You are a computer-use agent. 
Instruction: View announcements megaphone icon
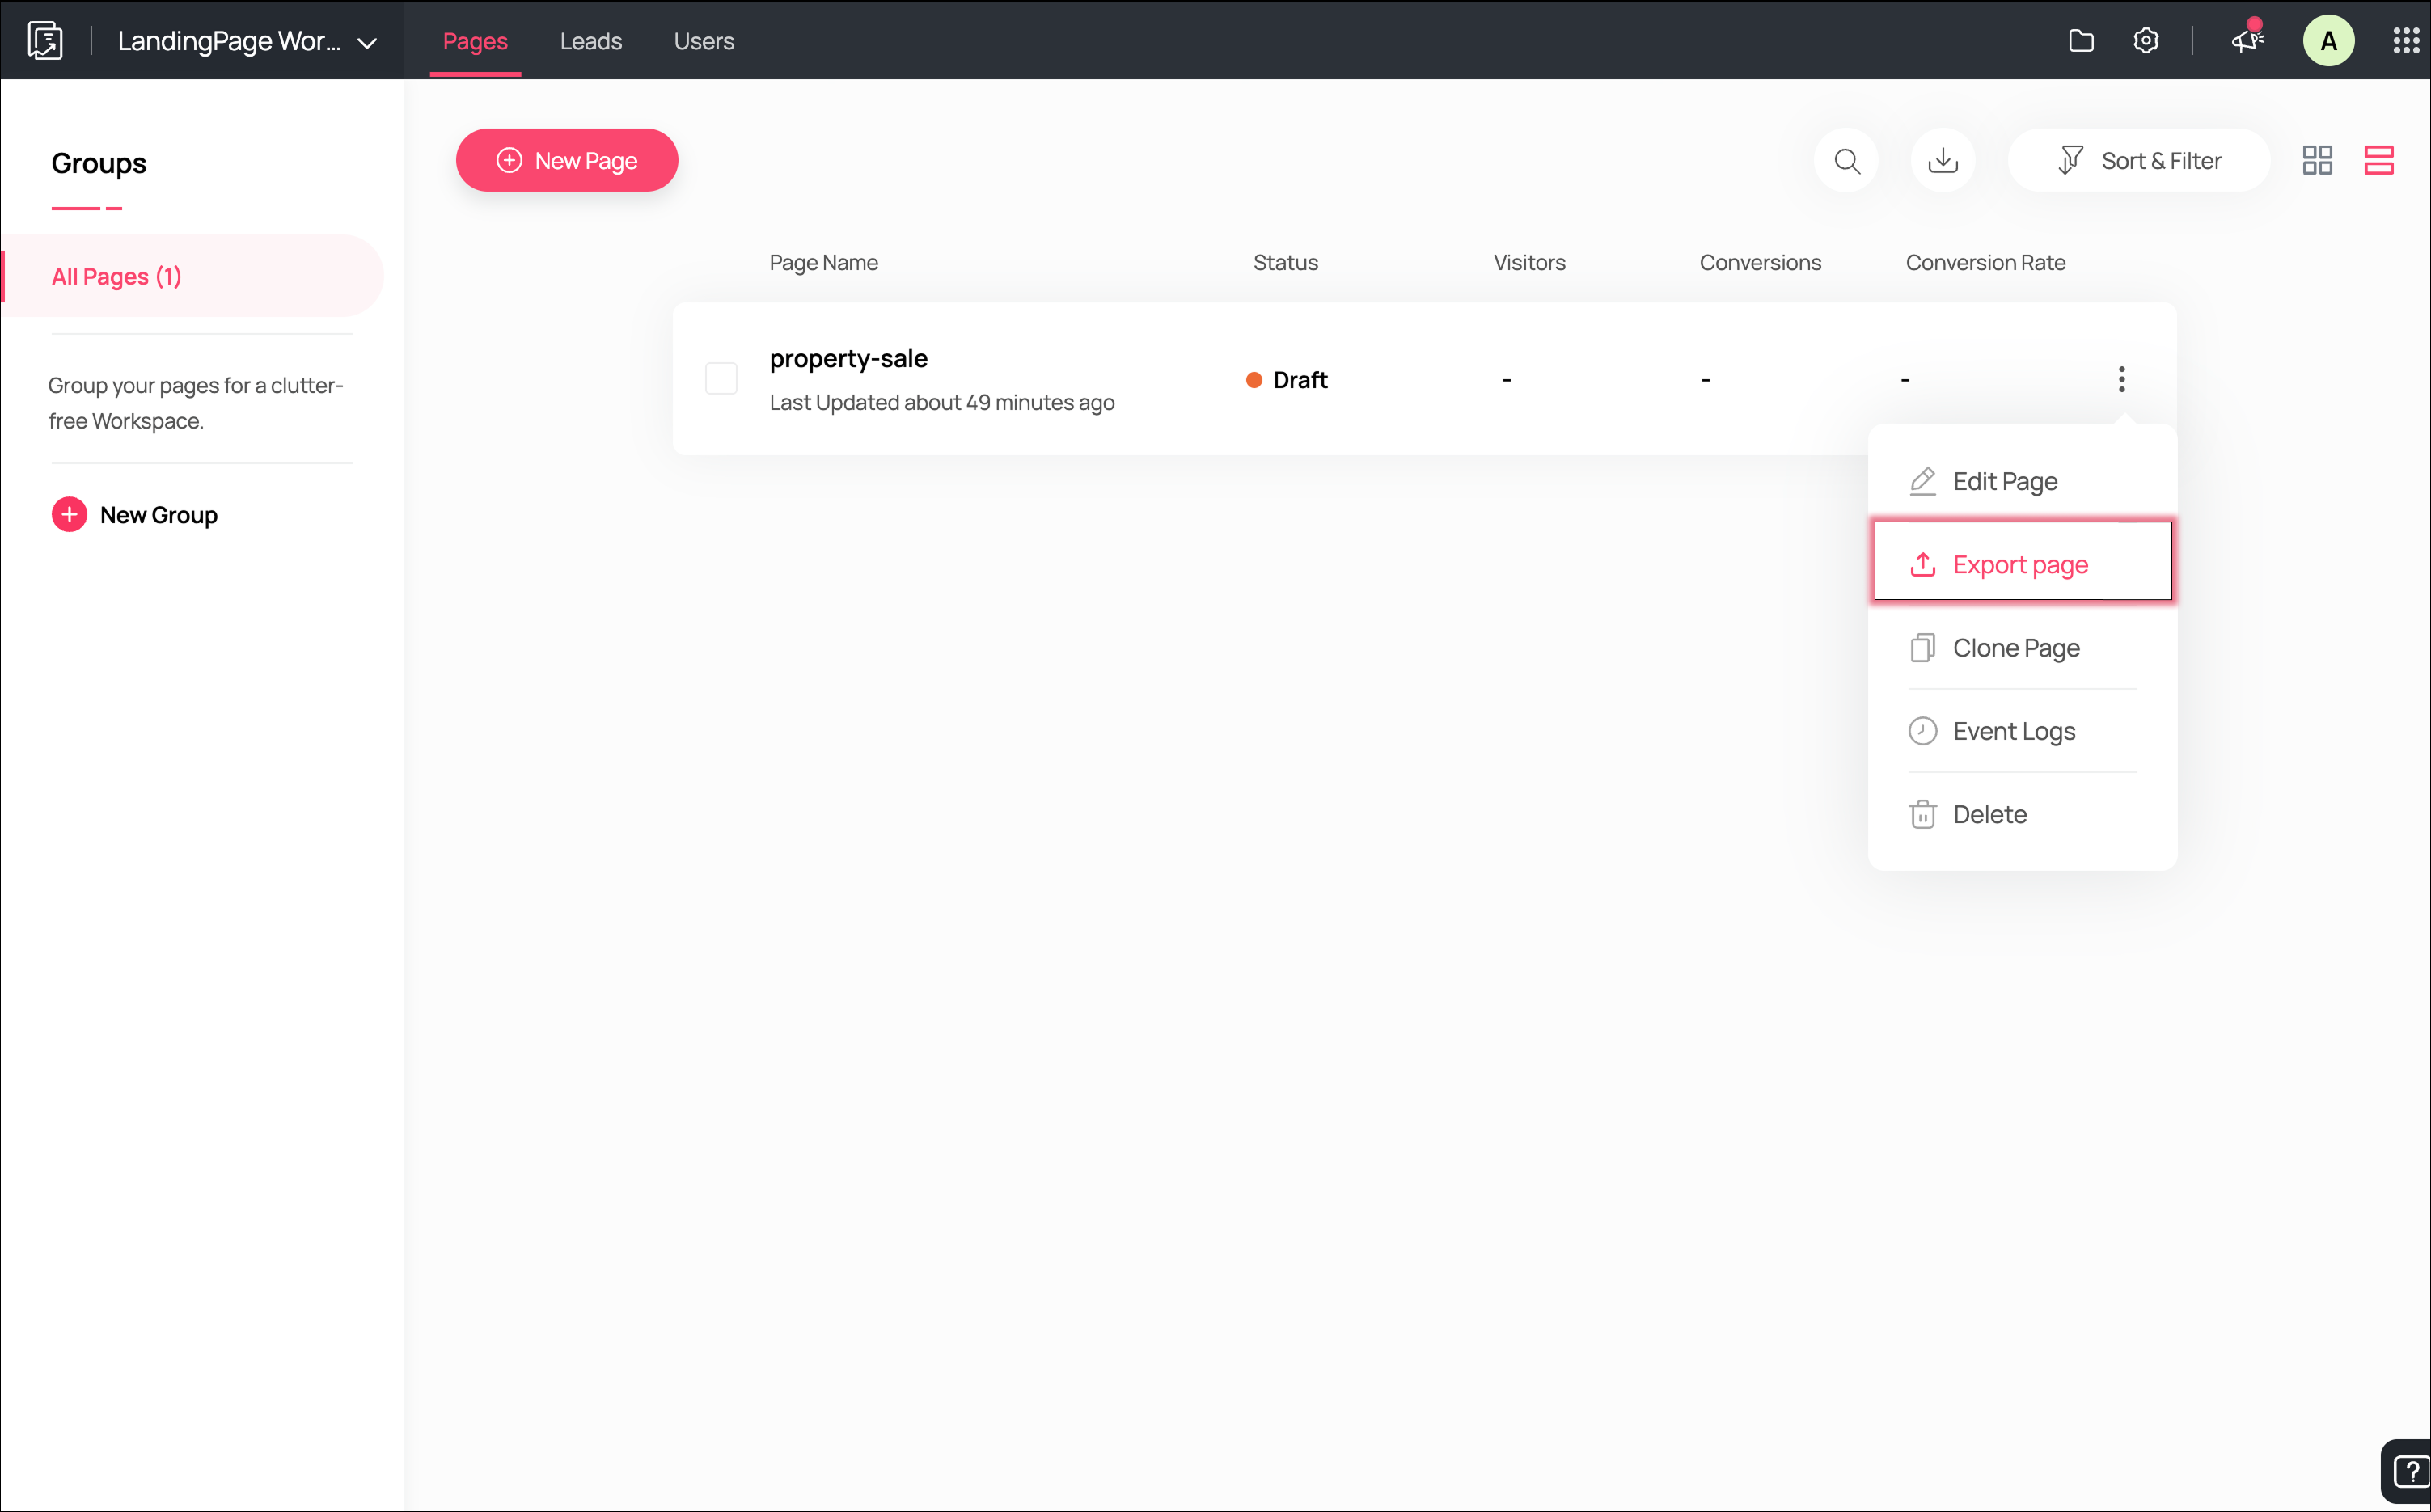click(x=2247, y=41)
